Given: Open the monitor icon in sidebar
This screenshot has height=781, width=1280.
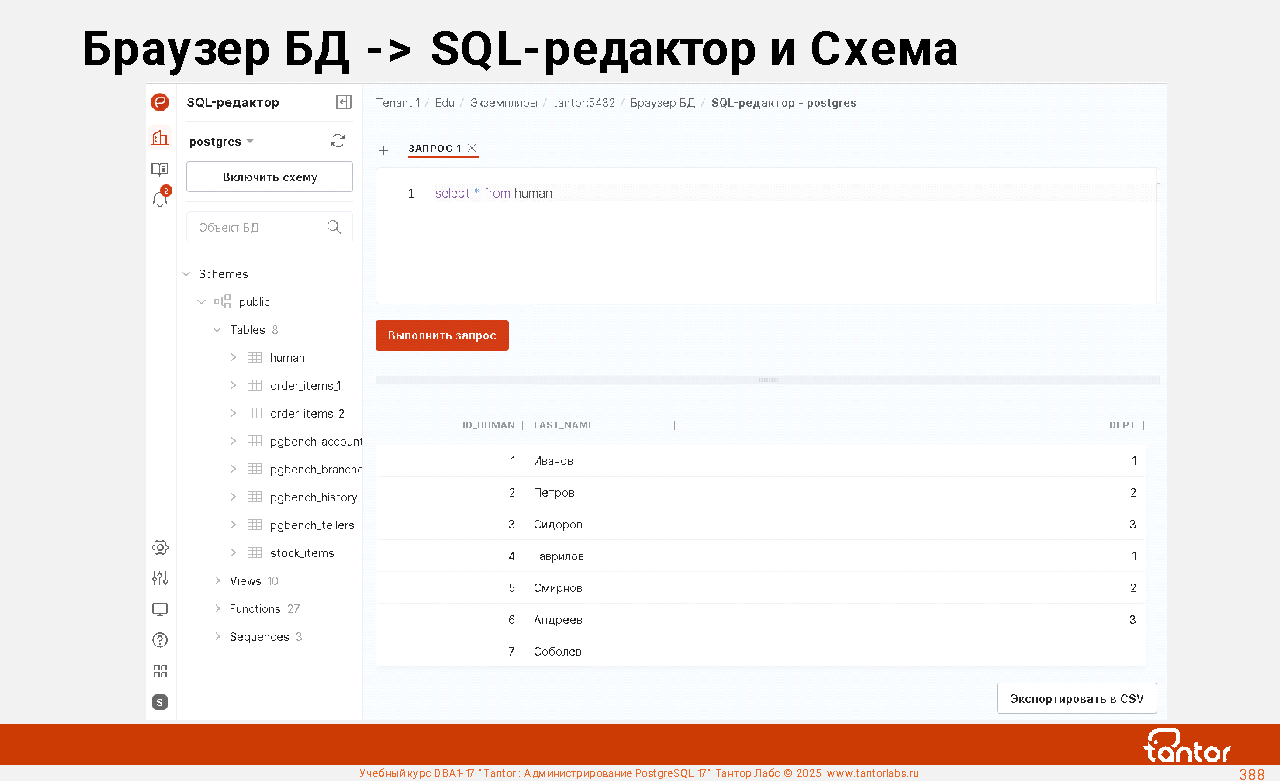Looking at the screenshot, I should pos(160,609).
